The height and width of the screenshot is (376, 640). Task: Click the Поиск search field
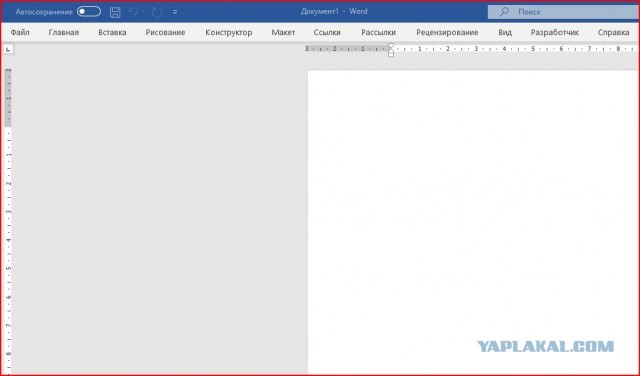click(563, 12)
